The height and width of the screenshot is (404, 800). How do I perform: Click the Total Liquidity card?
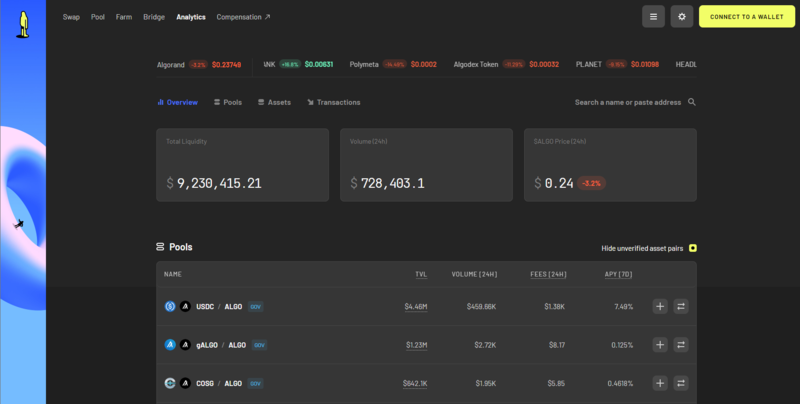click(242, 165)
